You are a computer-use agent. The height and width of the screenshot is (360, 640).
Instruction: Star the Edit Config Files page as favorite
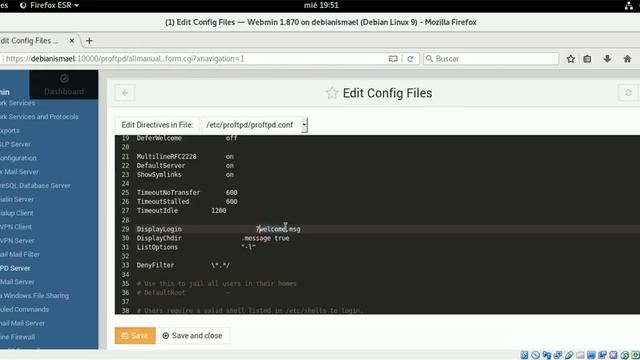[332, 93]
